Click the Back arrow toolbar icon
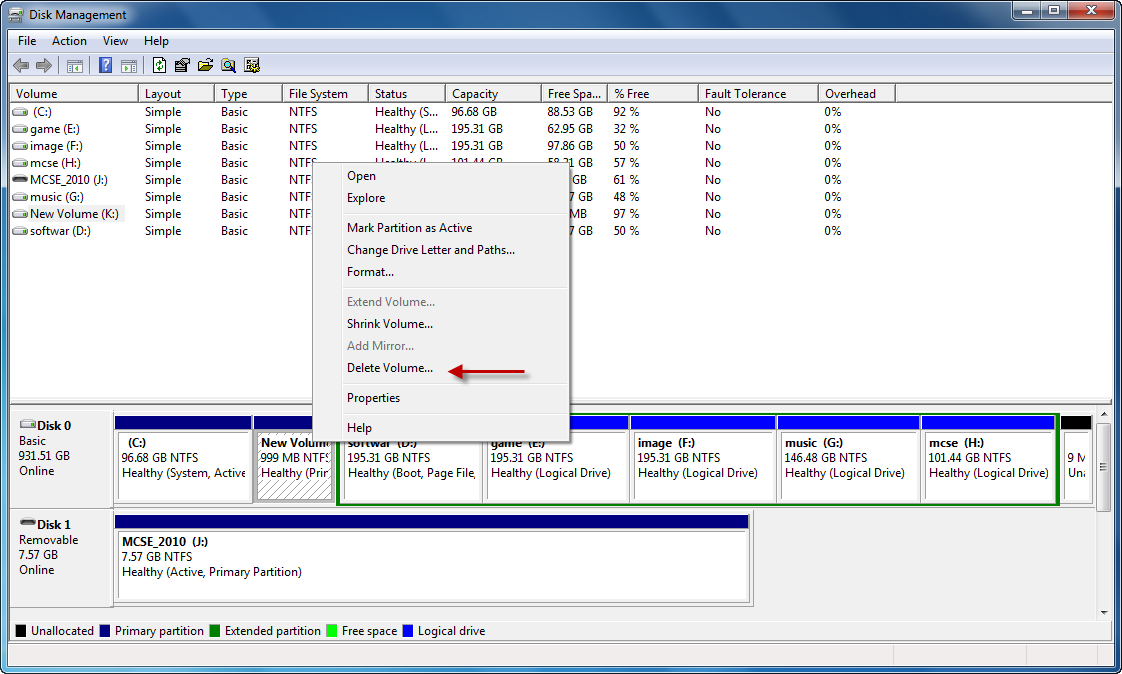 (x=21, y=66)
